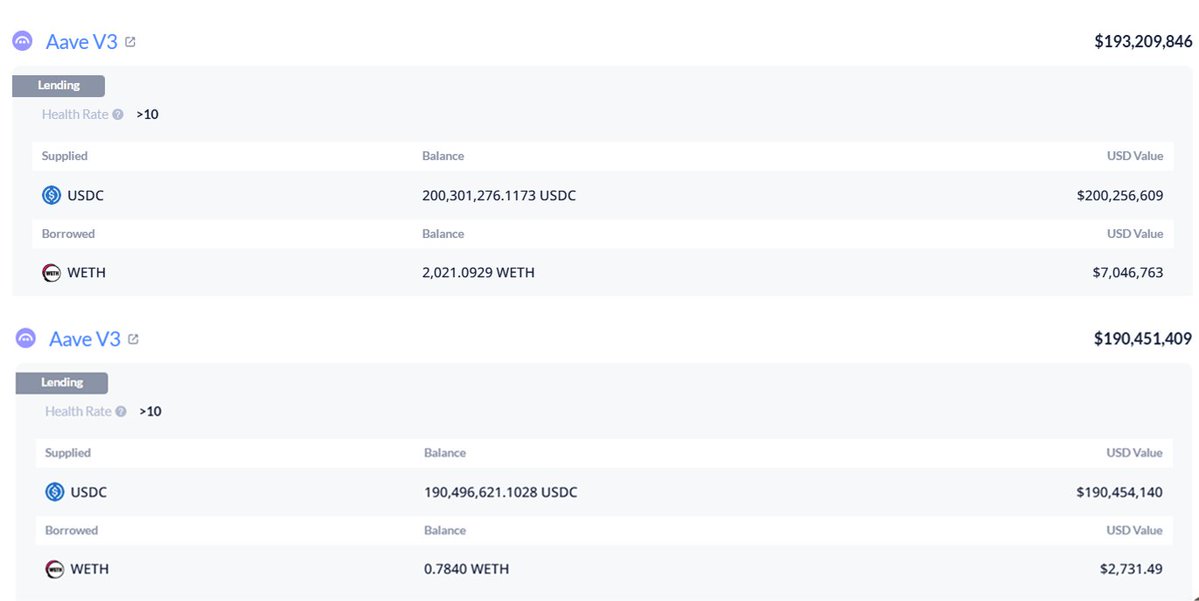Click the second Aave V3 protocol logo
This screenshot has height=601, width=1199.
[26, 339]
